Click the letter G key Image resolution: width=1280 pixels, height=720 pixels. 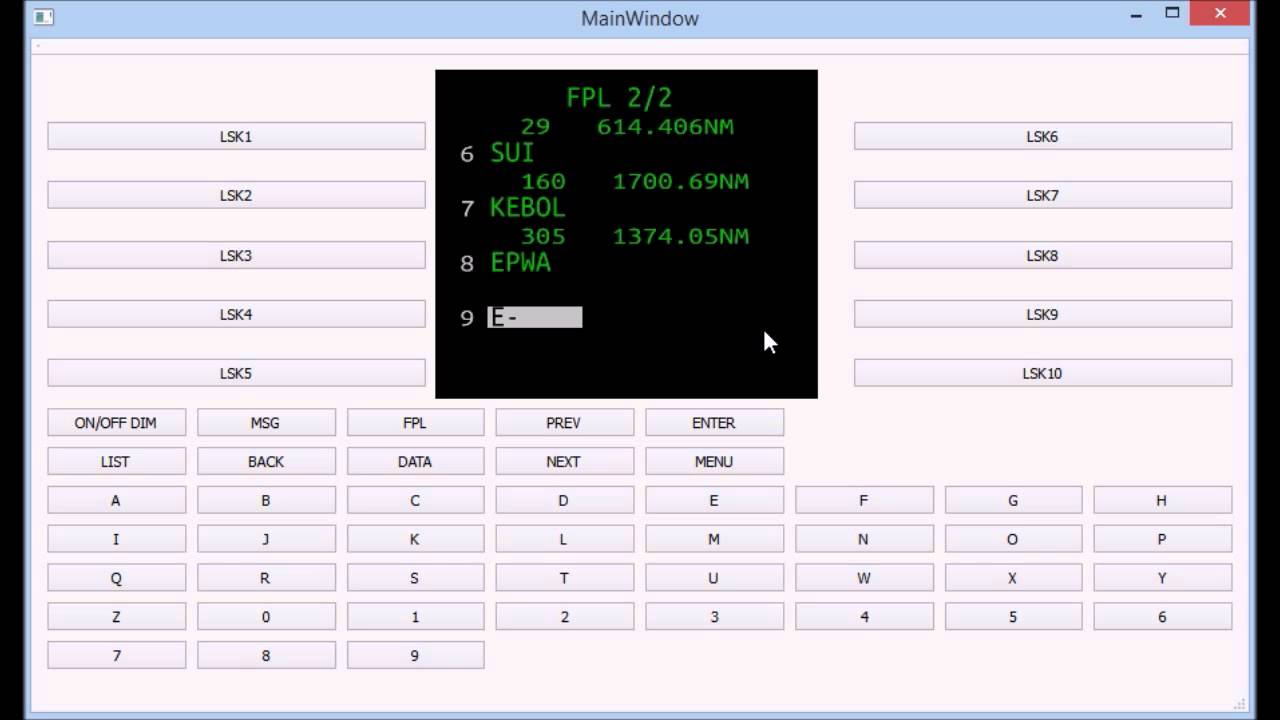pos(1013,500)
